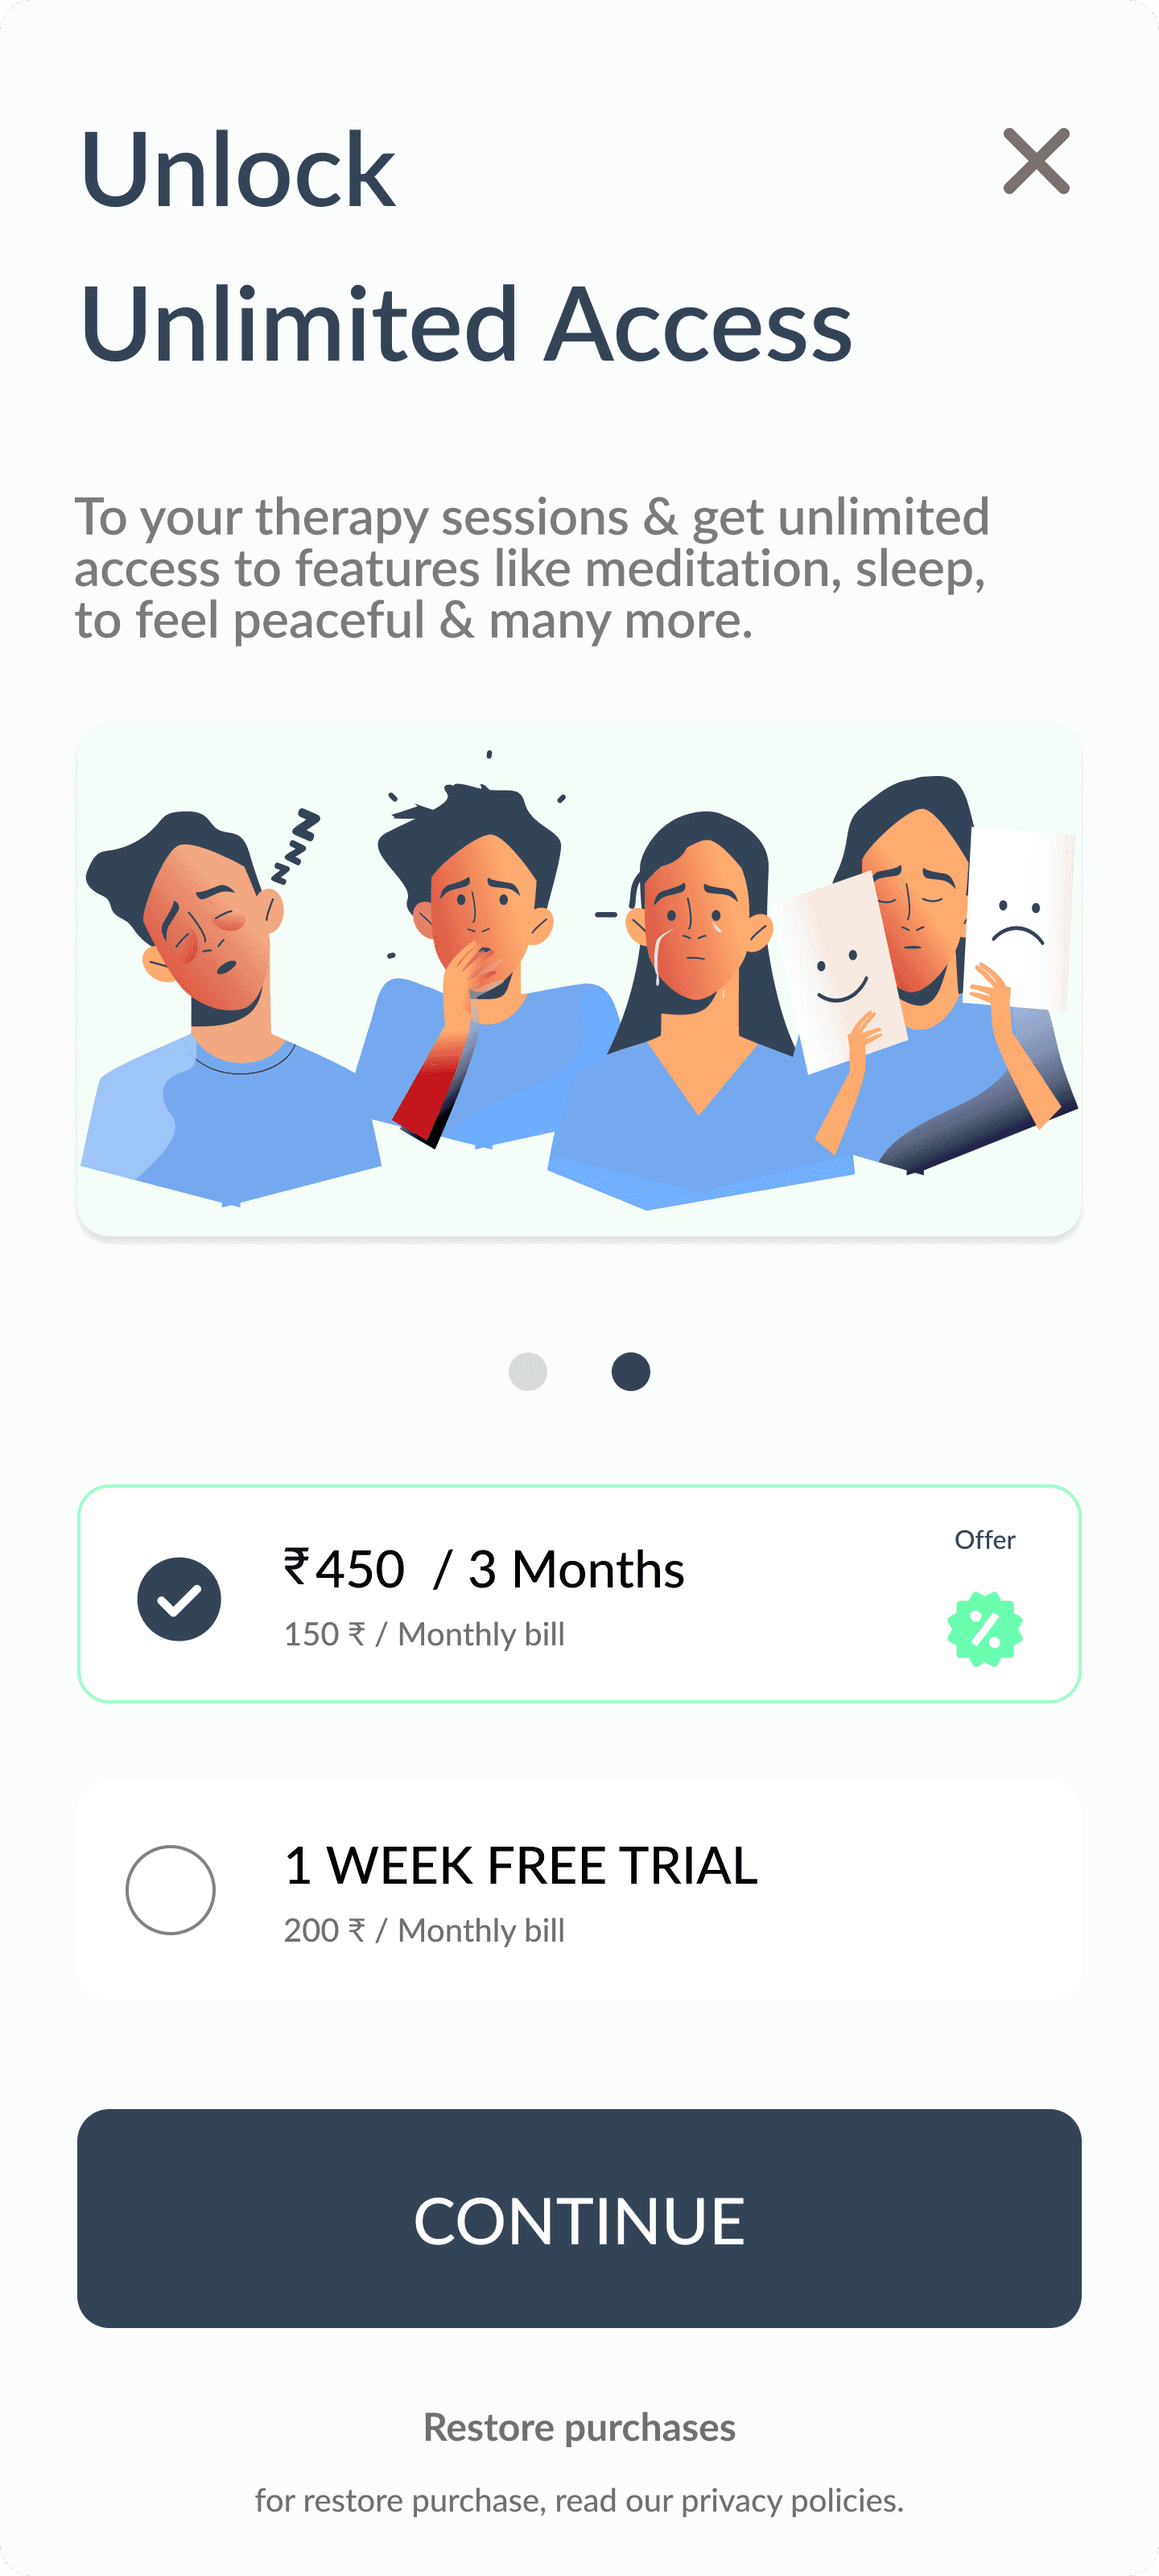Screen dimensions: 1159x2576
Task: Tap the CONTINUE button
Action: click(x=579, y=2218)
